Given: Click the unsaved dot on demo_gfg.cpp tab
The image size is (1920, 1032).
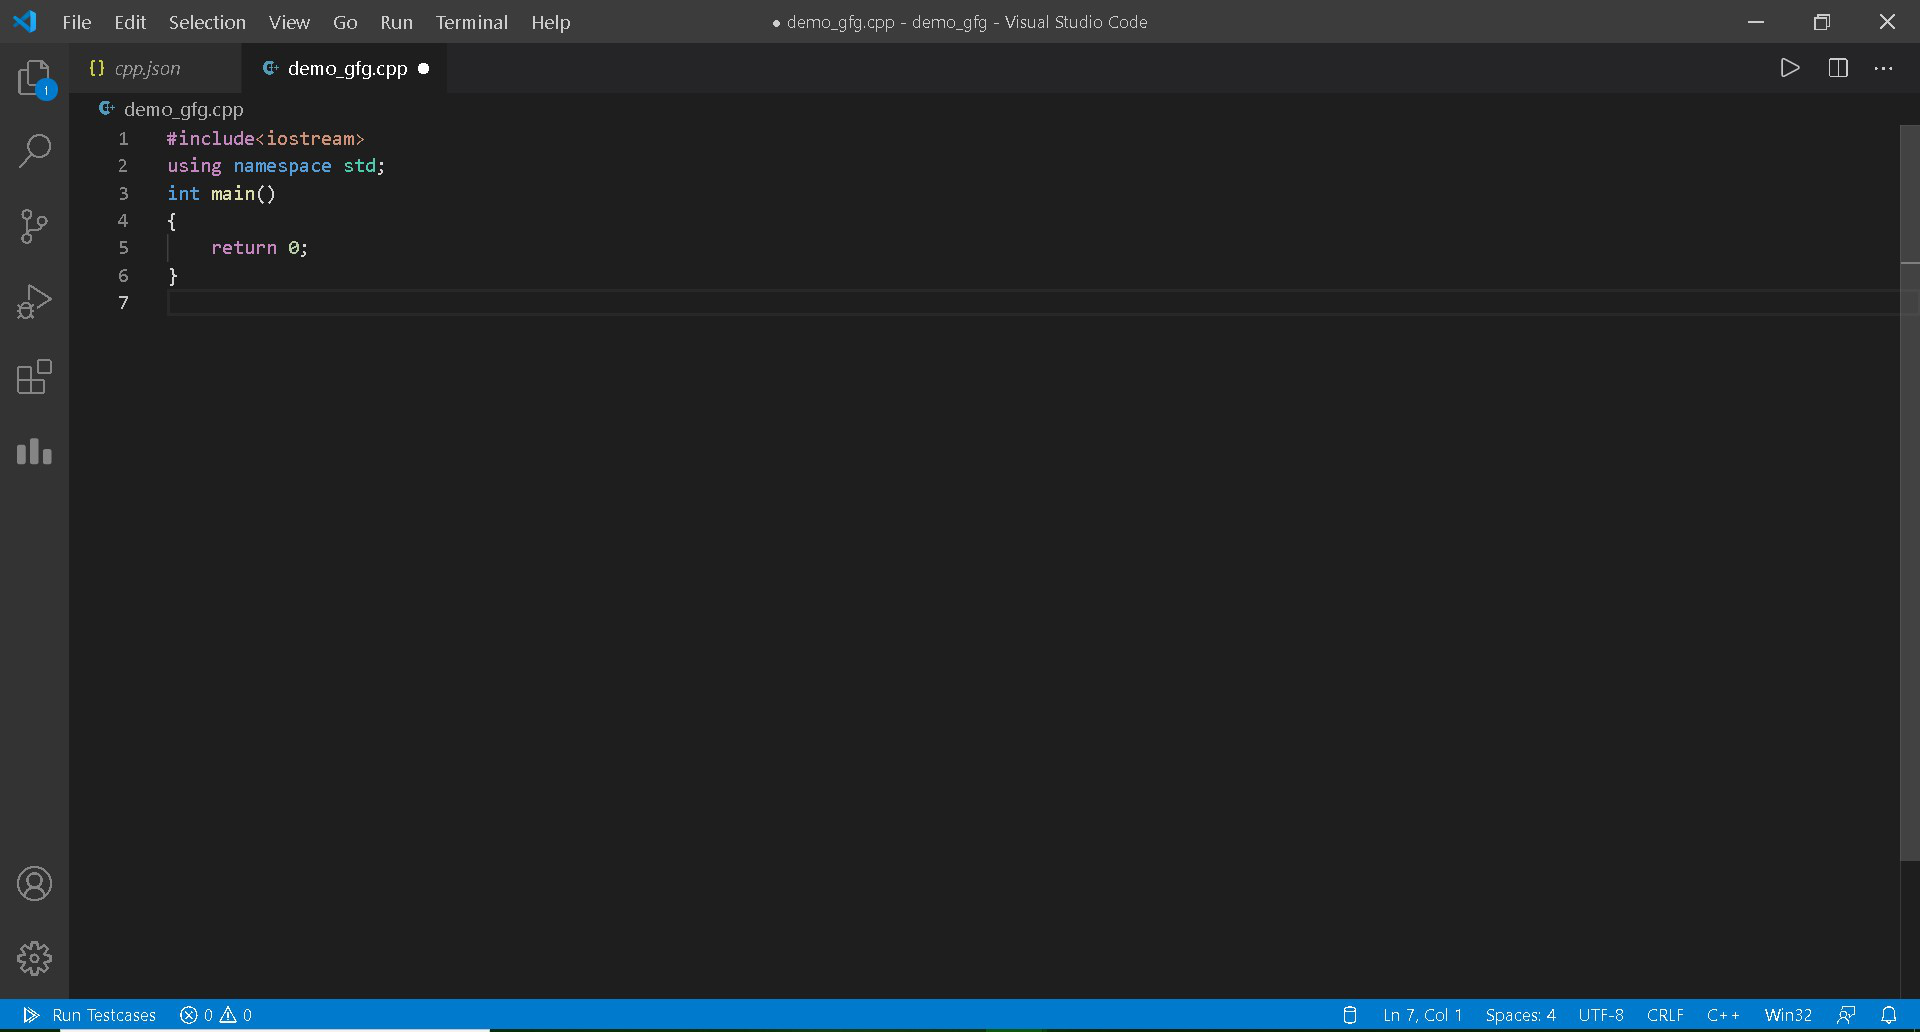Looking at the screenshot, I should coord(424,68).
